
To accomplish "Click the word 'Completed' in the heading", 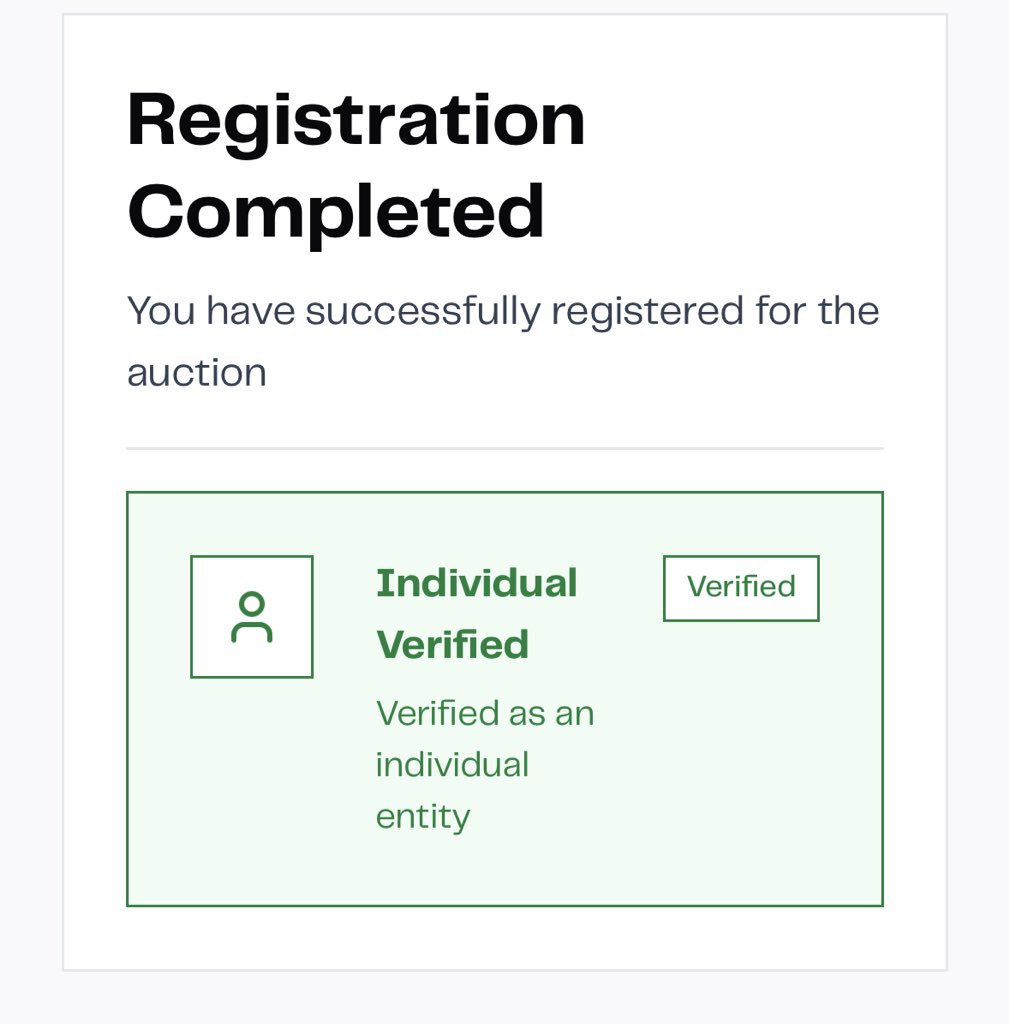I will 336,213.
